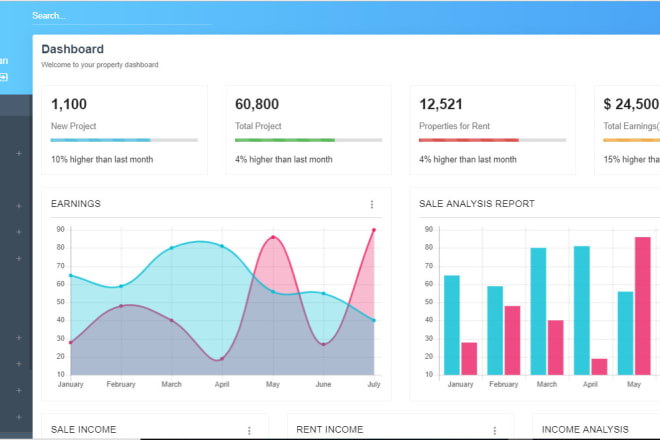Click the $ 24,500 earnings value
Image resolution: width=660 pixels, height=440 pixels.
click(x=631, y=104)
